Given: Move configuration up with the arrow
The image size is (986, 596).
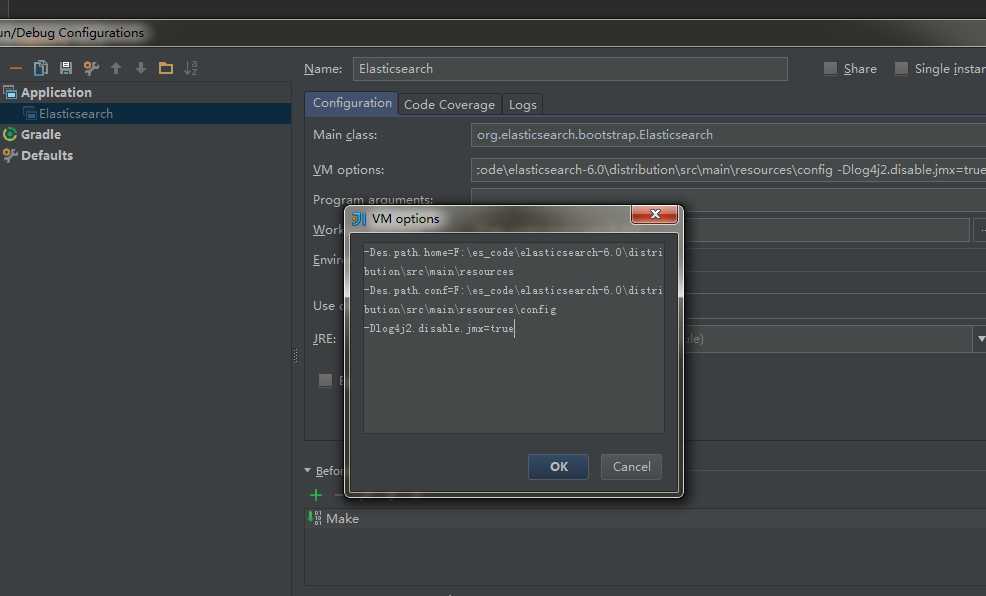Looking at the screenshot, I should [116, 68].
